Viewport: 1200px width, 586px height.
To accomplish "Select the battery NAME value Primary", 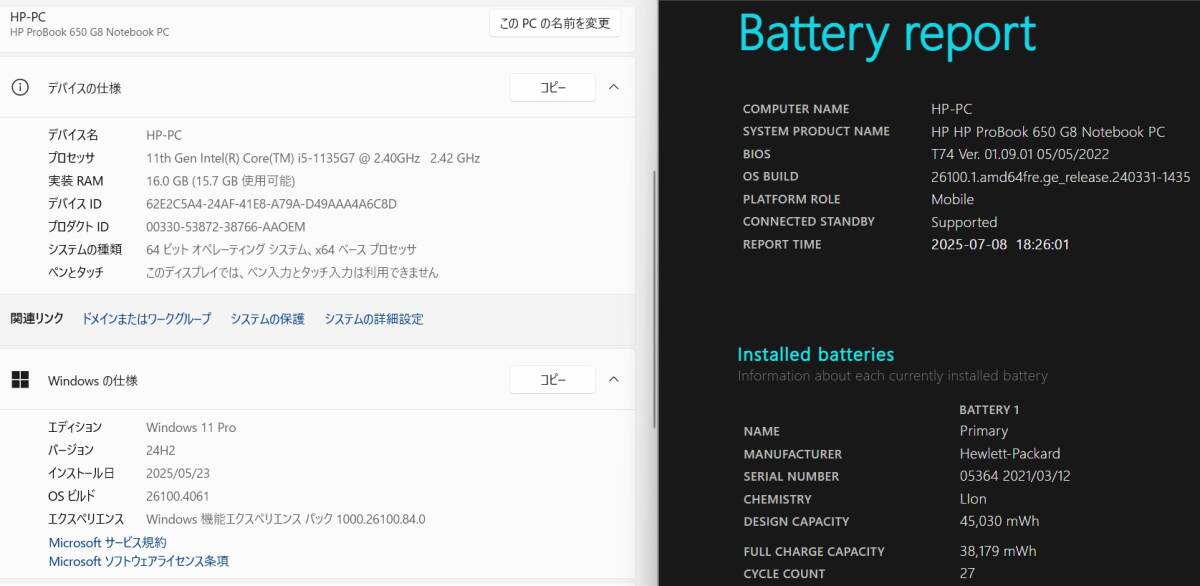I will coord(983,431).
